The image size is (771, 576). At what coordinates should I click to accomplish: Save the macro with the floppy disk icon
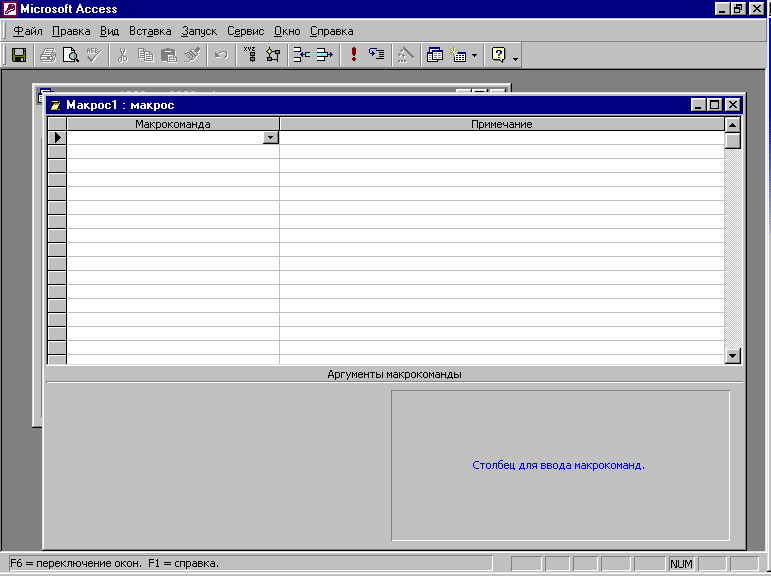pyautogui.click(x=19, y=55)
